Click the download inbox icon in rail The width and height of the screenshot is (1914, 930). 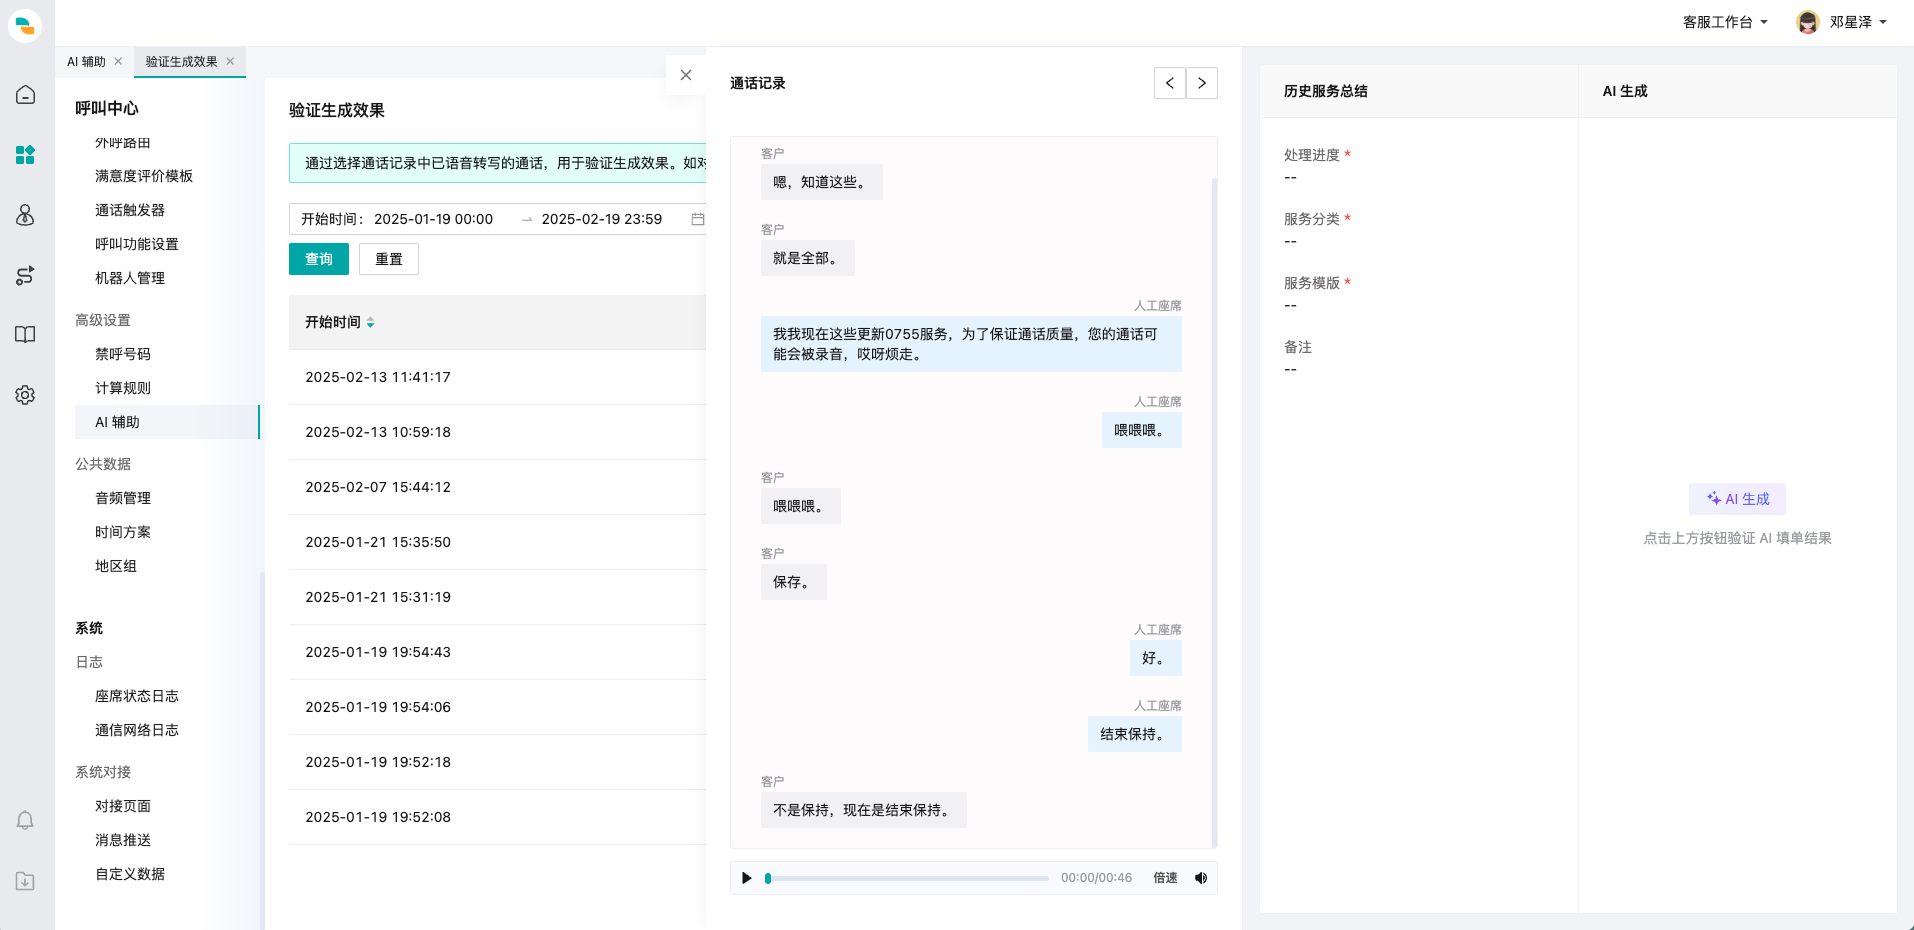coord(25,881)
